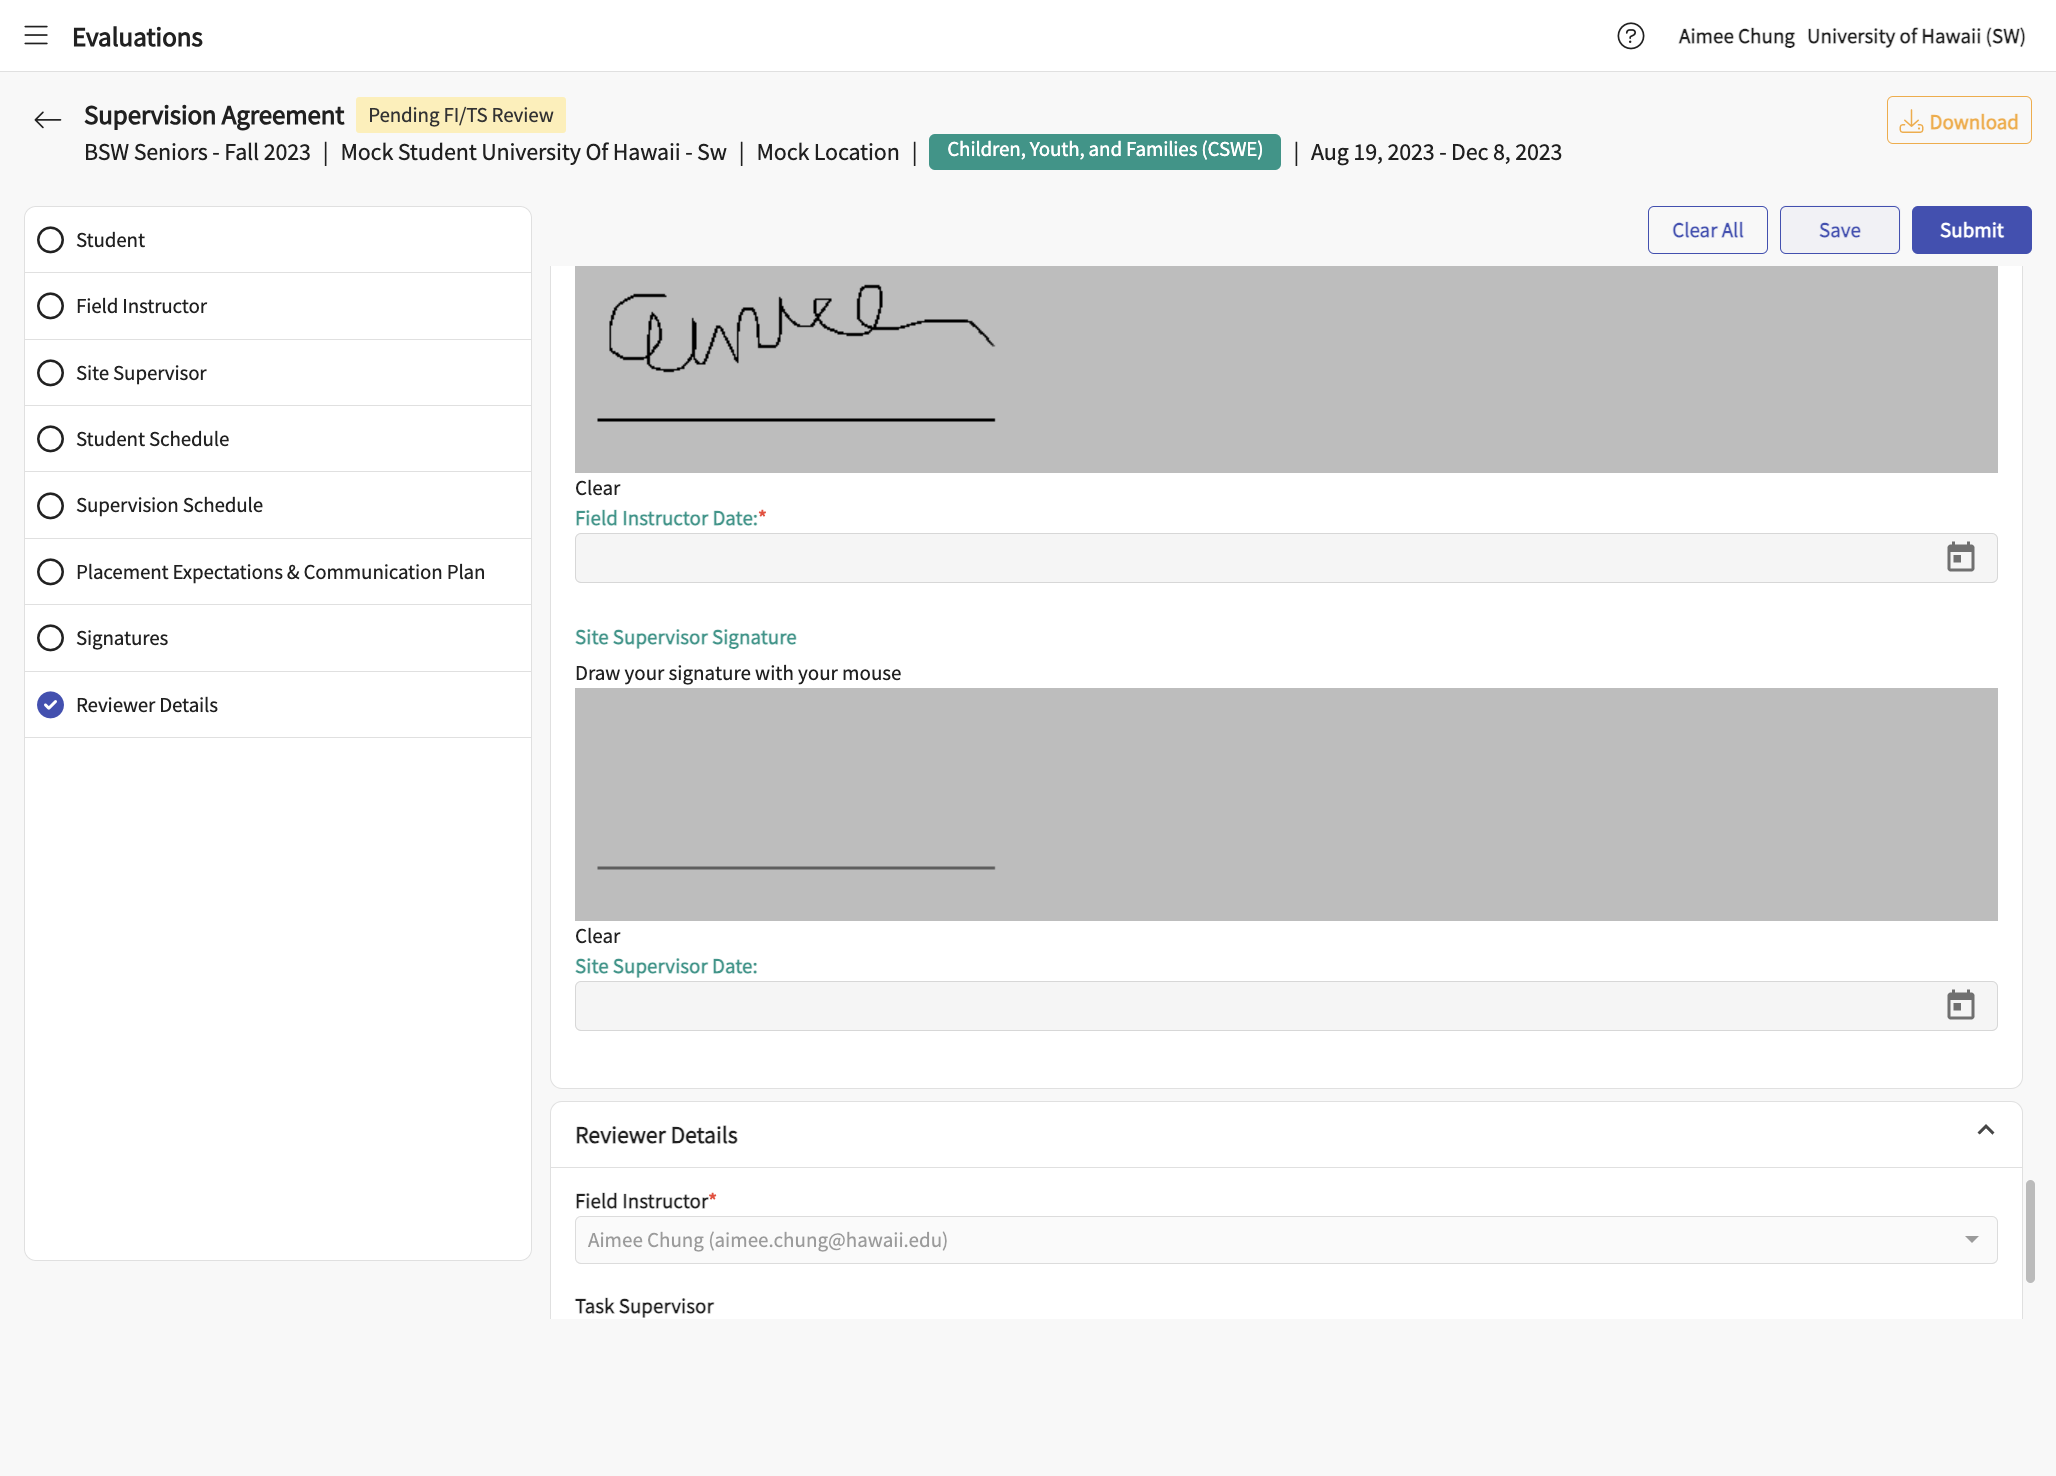This screenshot has height=1476, width=2056.
Task: Open the hamburger navigation menu
Action: (36, 36)
